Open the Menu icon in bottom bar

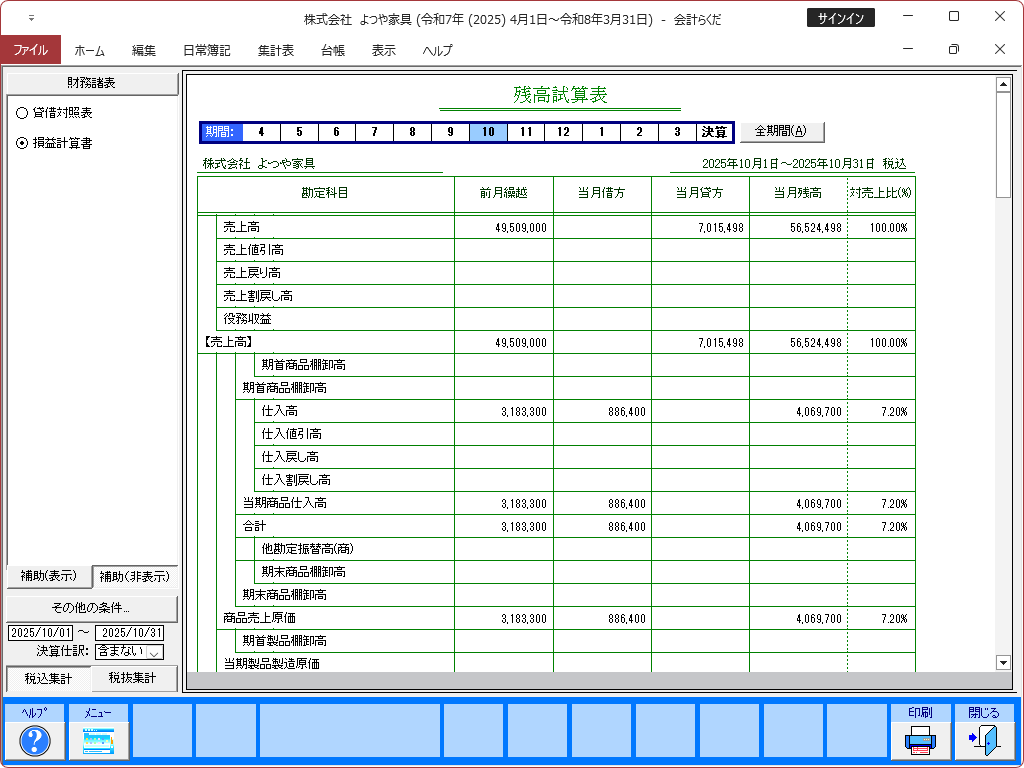point(98,740)
